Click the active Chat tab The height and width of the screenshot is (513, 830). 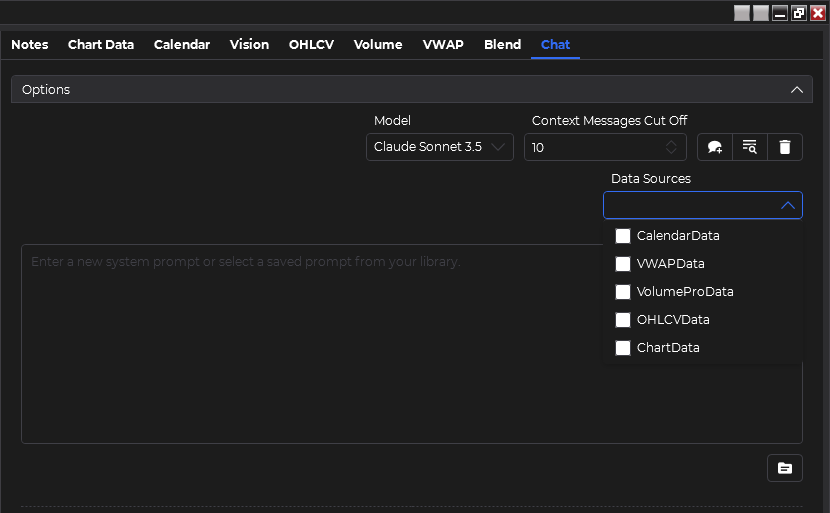555,44
